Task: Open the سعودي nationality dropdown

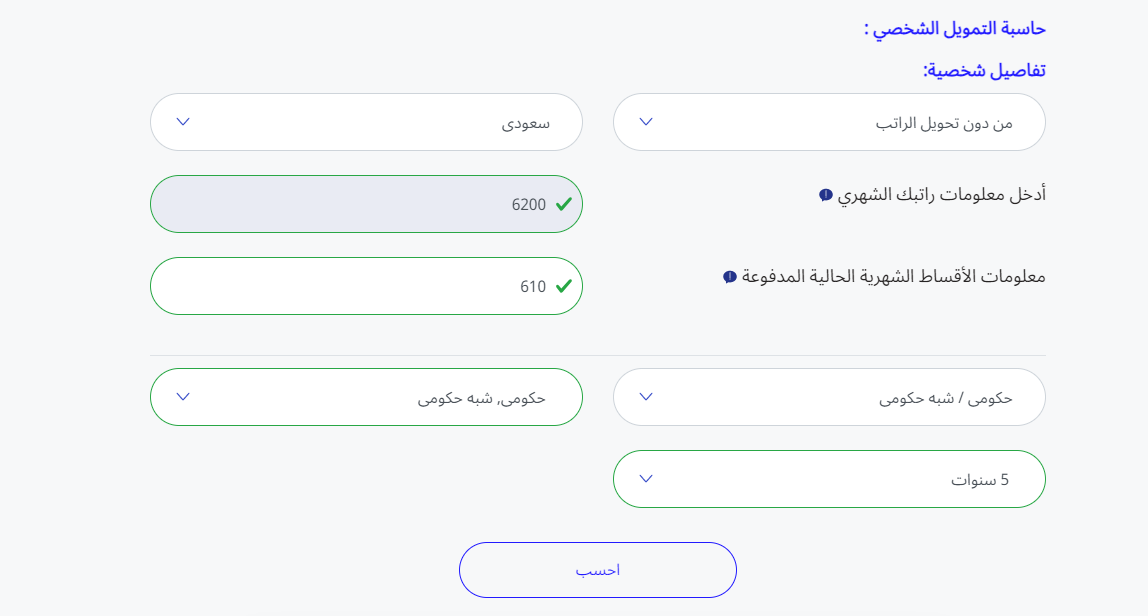Action: click(x=367, y=122)
